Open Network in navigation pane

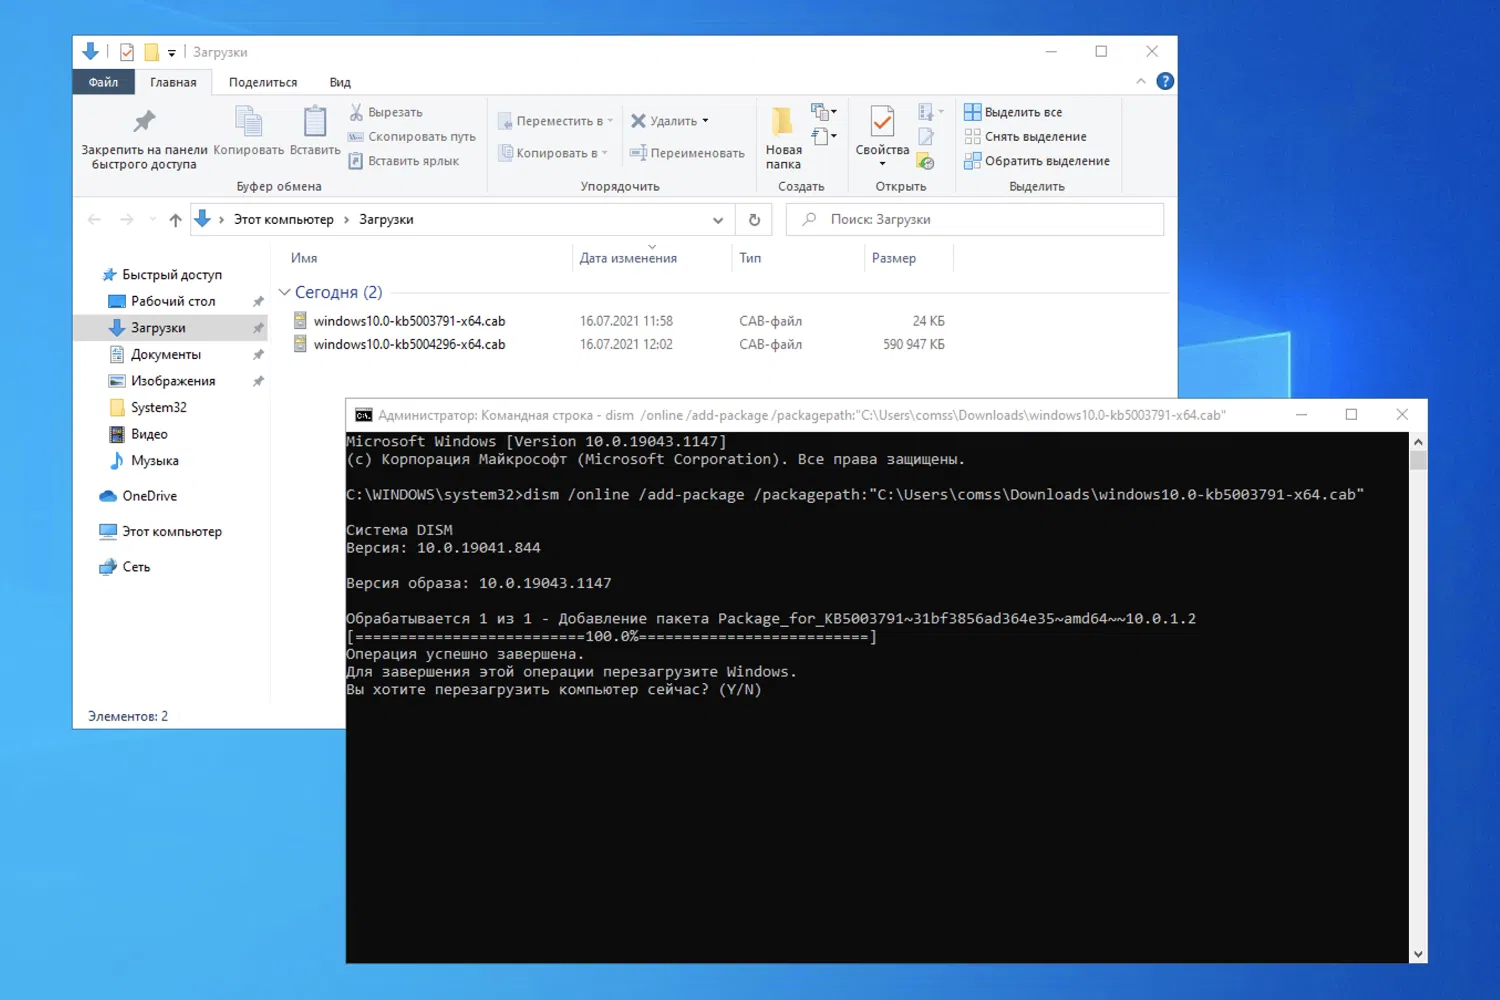click(x=136, y=567)
